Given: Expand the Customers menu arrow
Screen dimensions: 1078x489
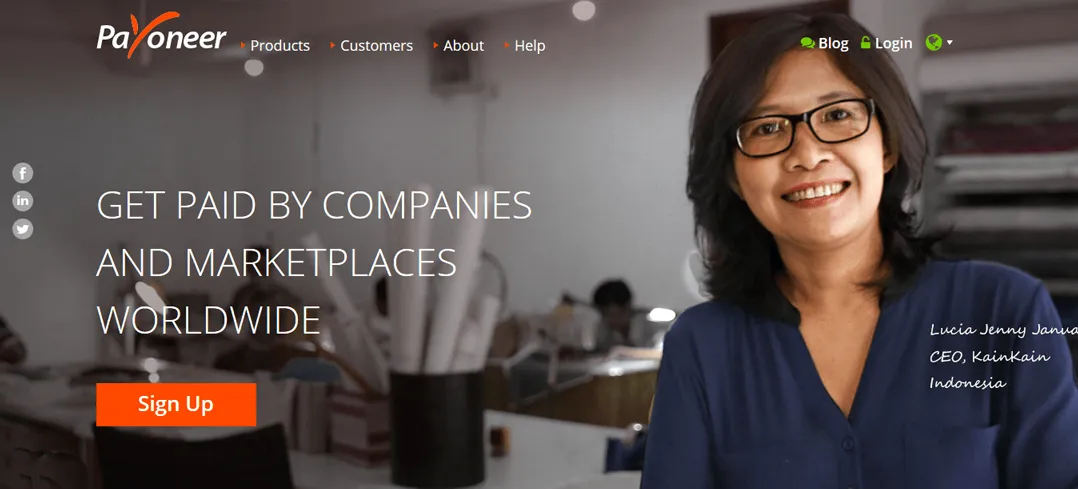Looking at the screenshot, I should click(333, 45).
